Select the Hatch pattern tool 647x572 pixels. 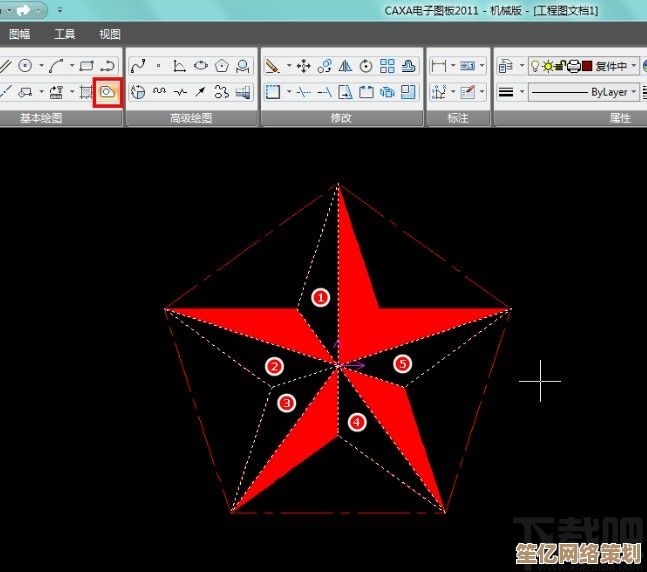[x=85, y=92]
